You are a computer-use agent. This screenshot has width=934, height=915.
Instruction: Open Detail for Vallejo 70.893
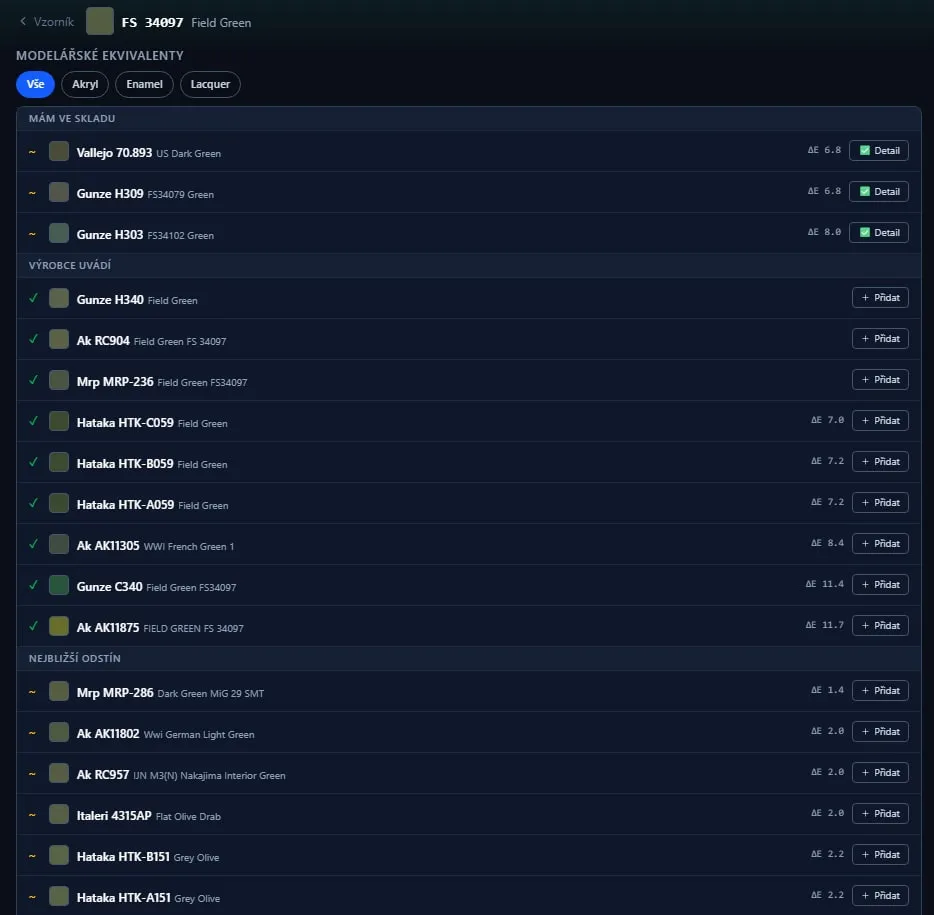(878, 151)
